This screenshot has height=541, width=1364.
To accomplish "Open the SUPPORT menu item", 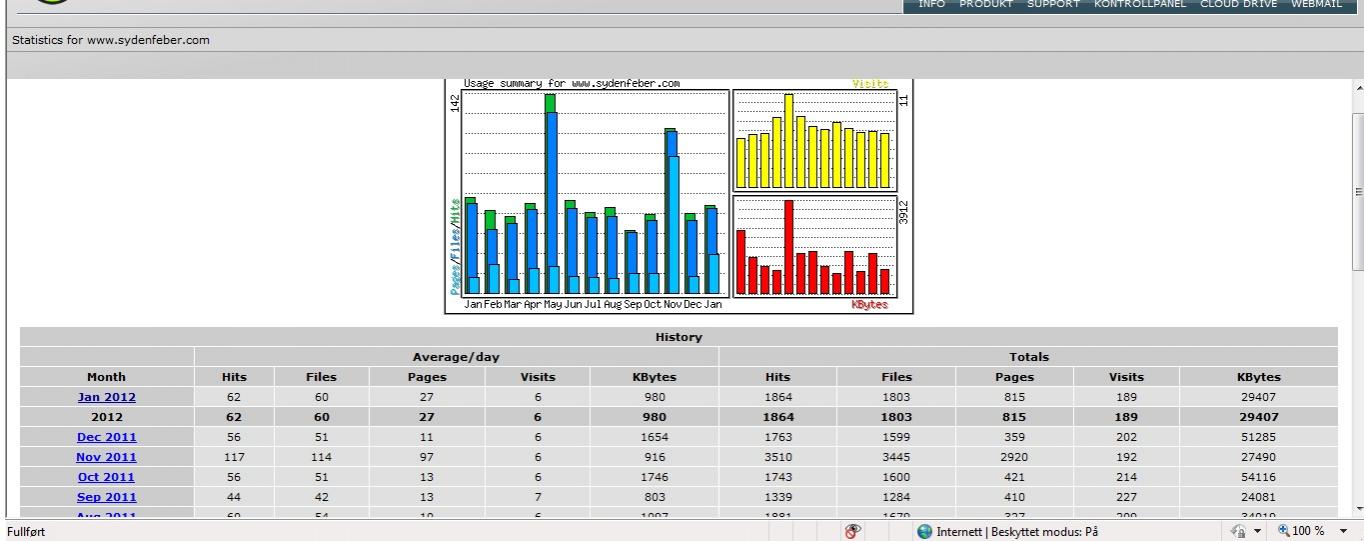I will pyautogui.click(x=1054, y=4).
